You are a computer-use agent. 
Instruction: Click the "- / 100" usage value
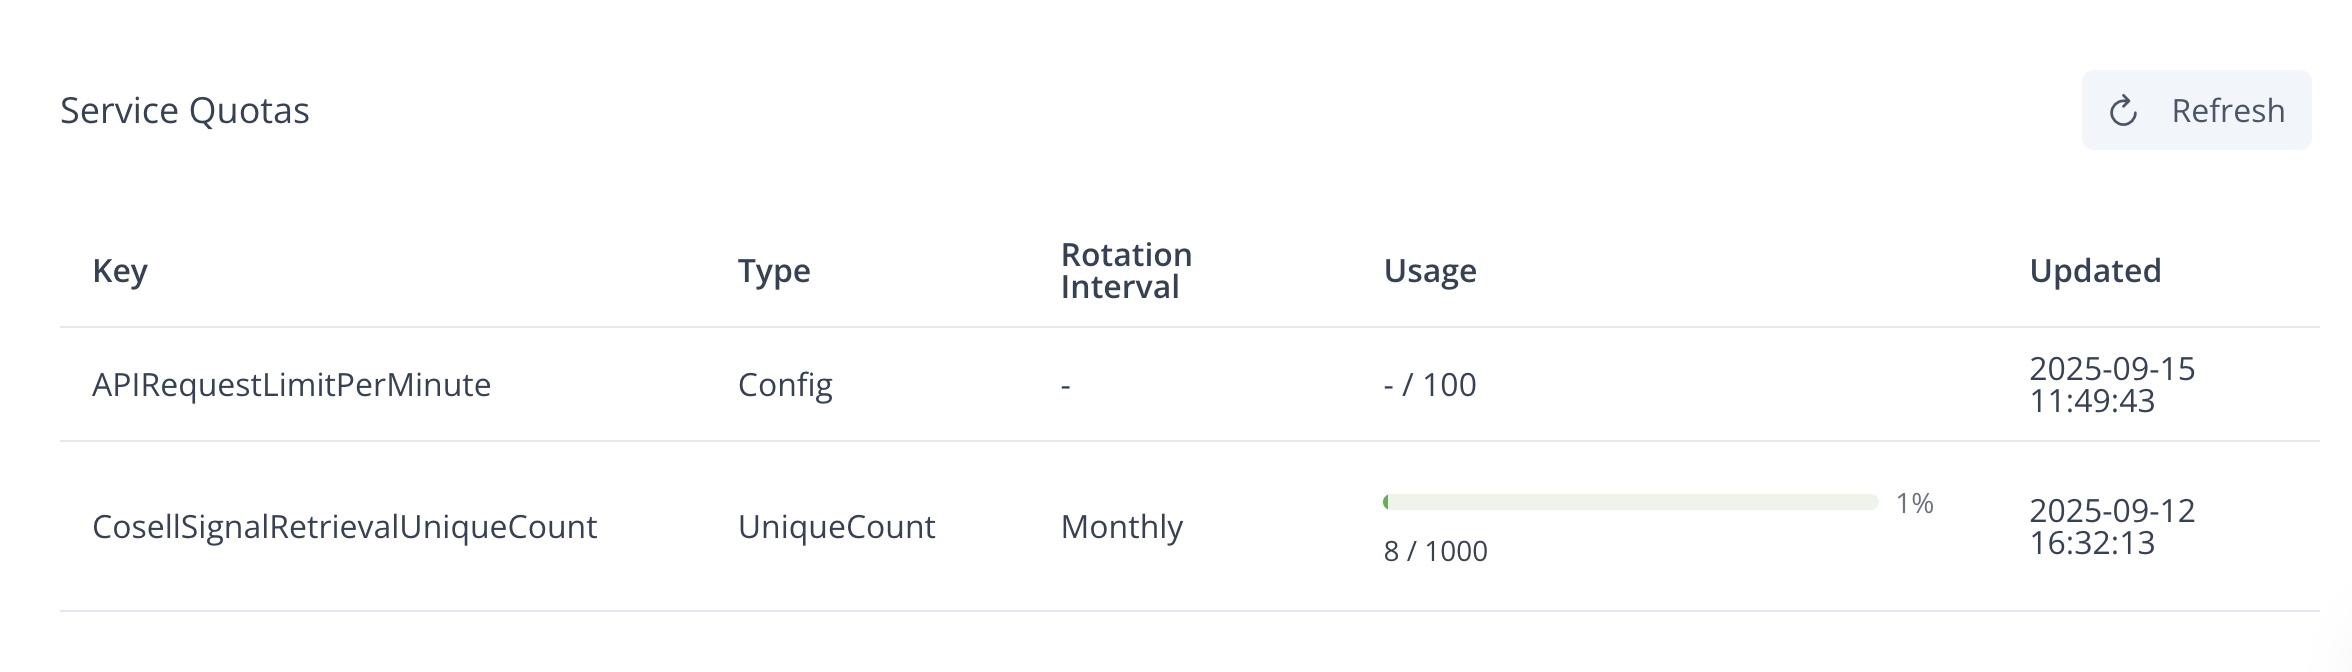click(x=1430, y=385)
